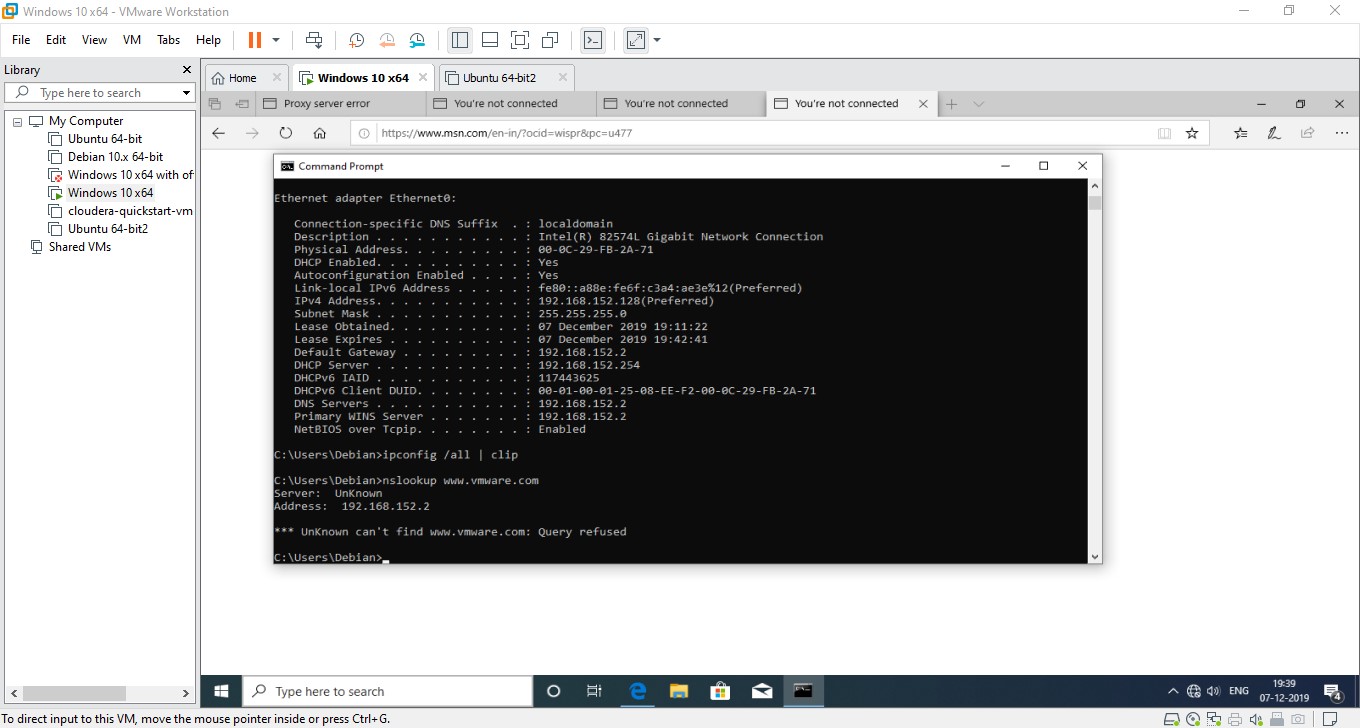
Task: Go to the Edge home page
Action: [x=320, y=133]
